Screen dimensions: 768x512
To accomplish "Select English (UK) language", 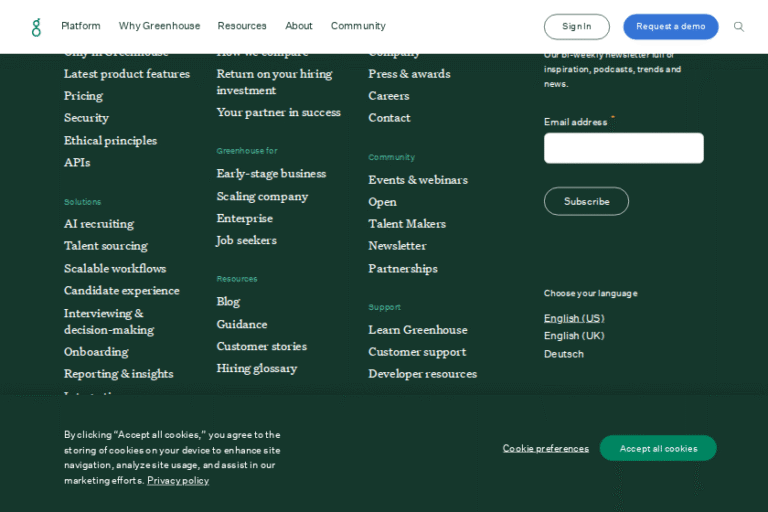I will pyautogui.click(x=574, y=336).
